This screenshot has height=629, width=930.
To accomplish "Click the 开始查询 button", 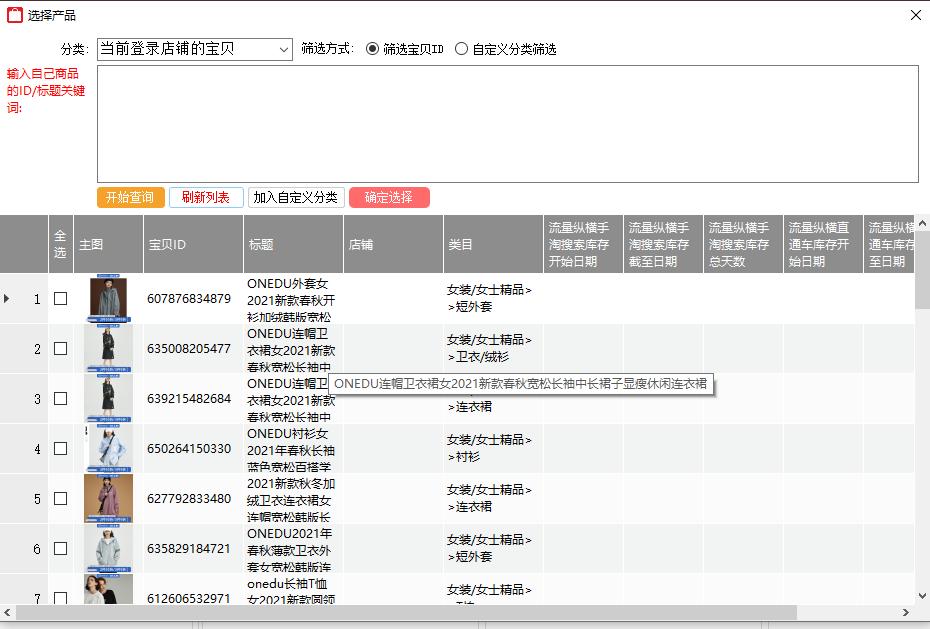I will tap(129, 197).
